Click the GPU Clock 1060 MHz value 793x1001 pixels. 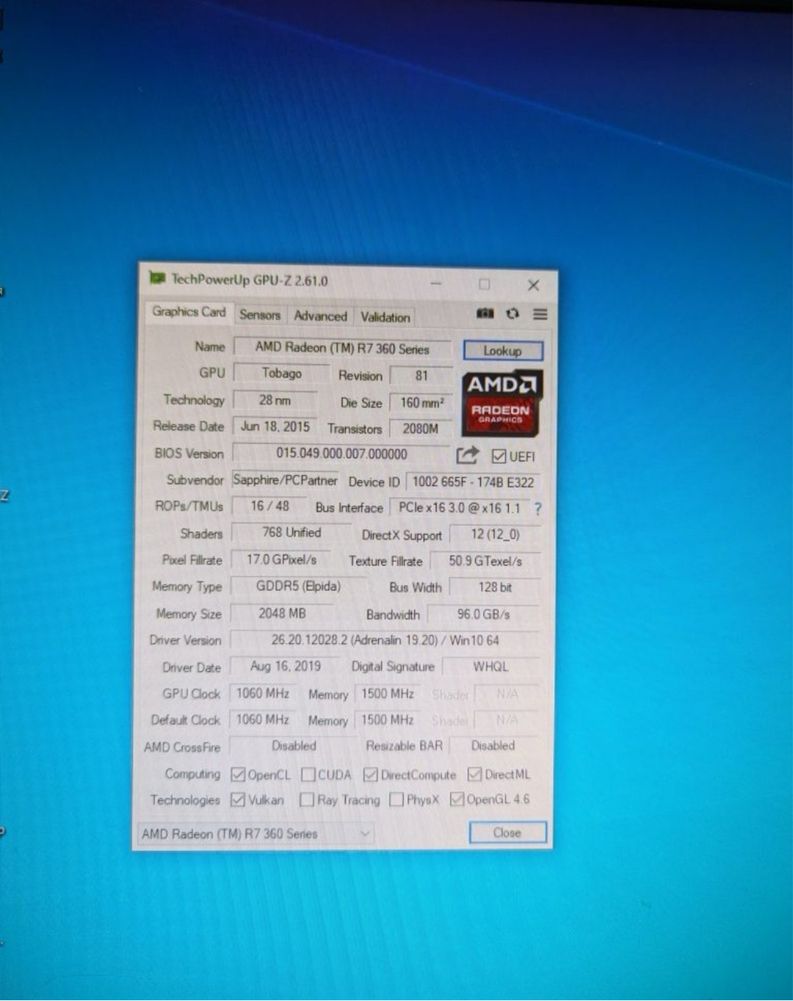[262, 693]
